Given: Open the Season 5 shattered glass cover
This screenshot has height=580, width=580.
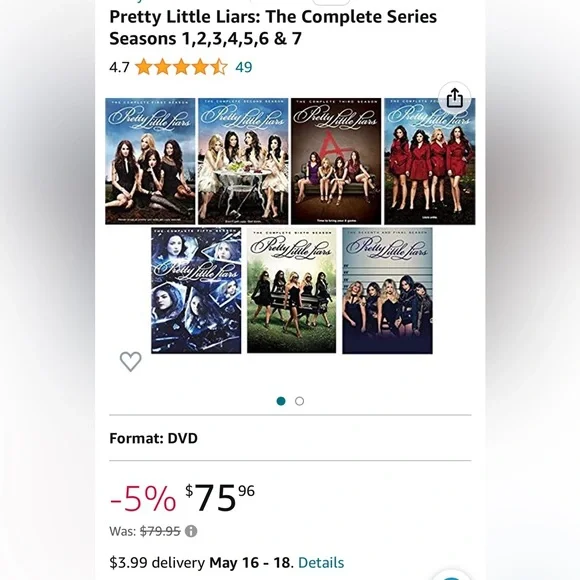Looking at the screenshot, I should coord(196,291).
